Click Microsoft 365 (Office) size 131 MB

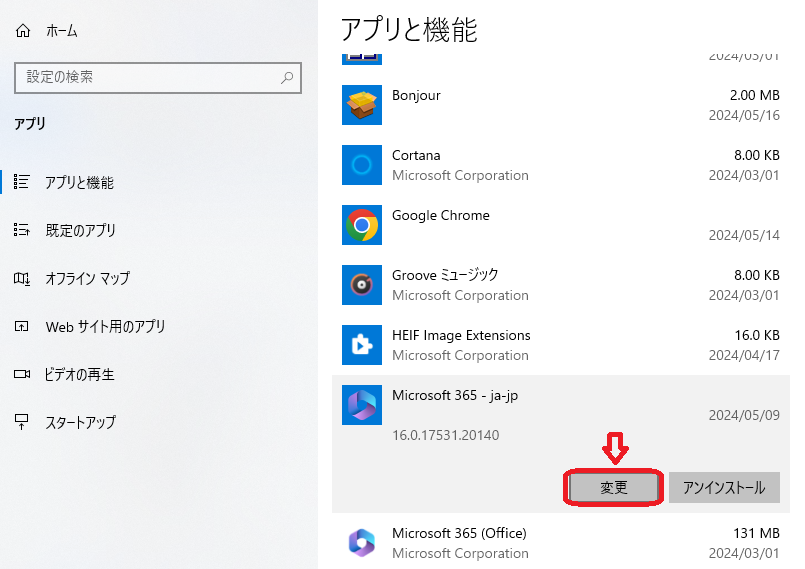[756, 533]
